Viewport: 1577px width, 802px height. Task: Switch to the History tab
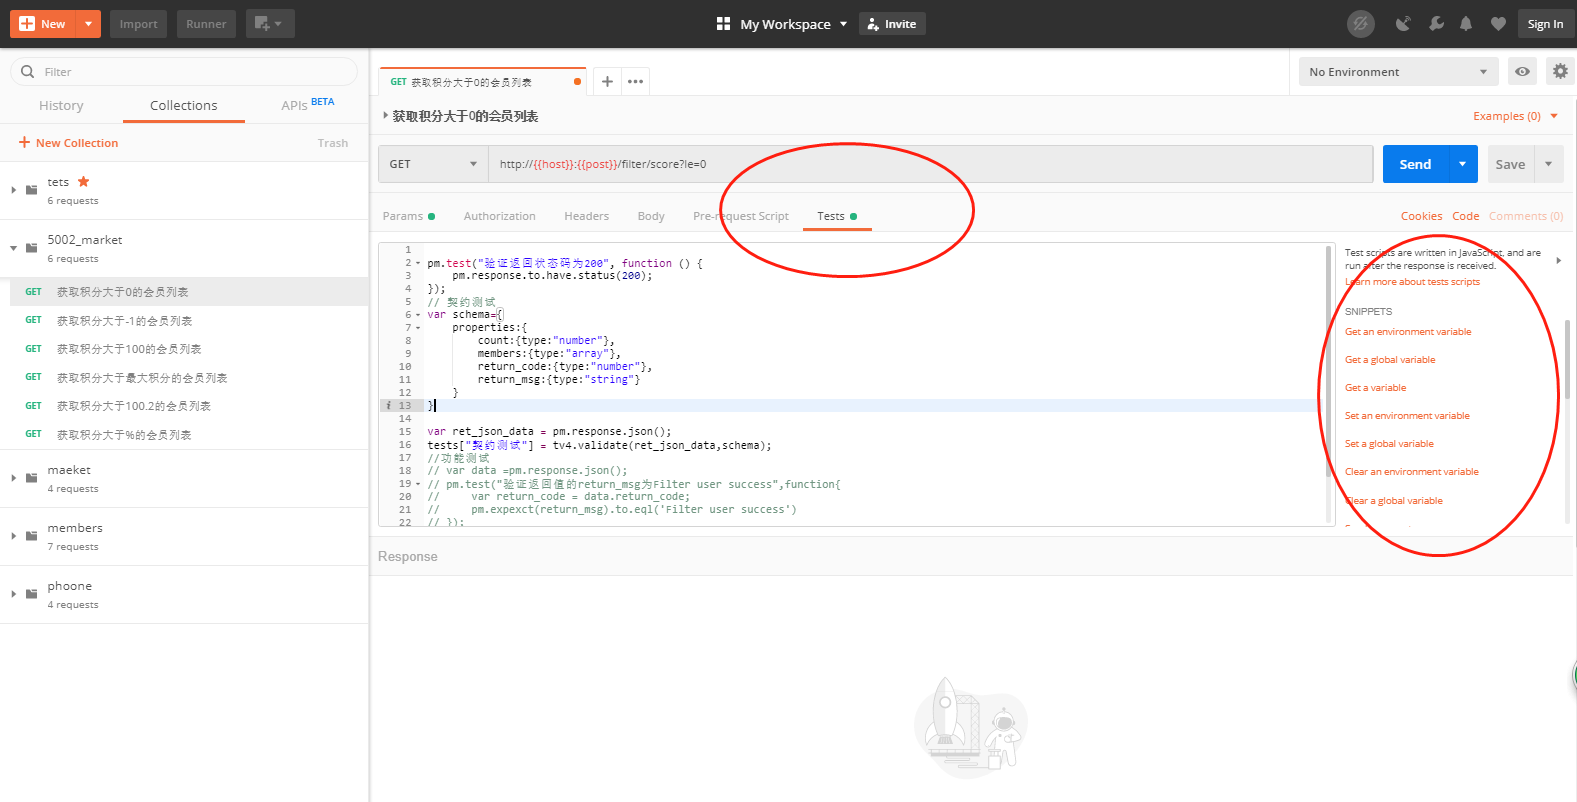61,106
